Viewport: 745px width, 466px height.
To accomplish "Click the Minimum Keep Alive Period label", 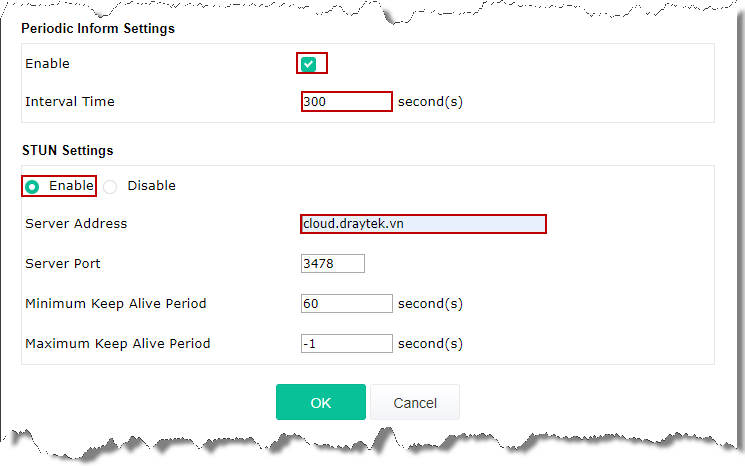I will coord(116,304).
